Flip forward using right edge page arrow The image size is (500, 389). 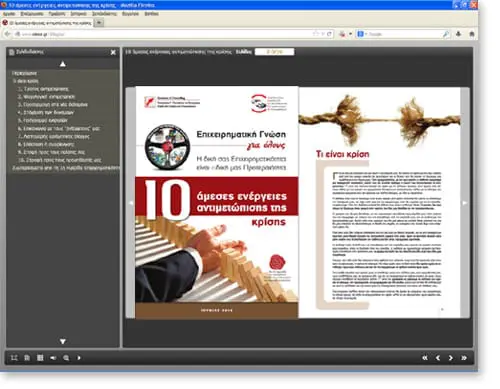(x=465, y=203)
